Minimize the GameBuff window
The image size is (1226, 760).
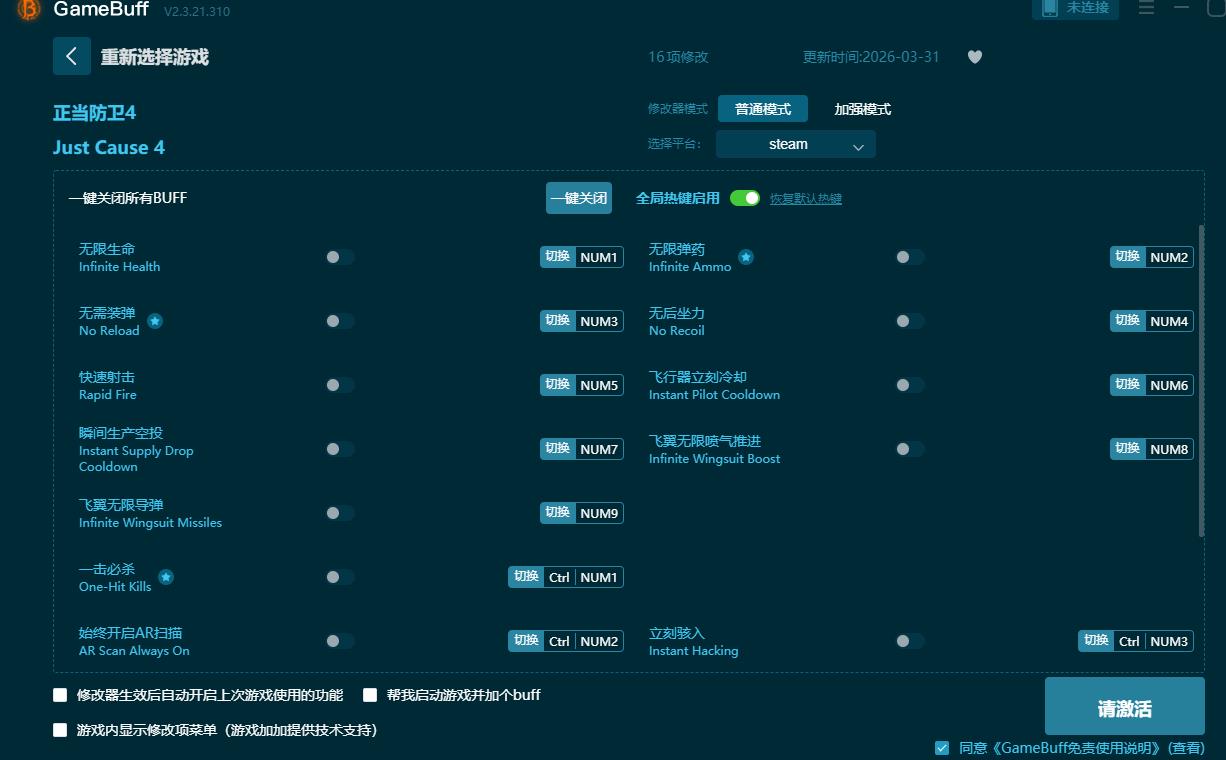[1181, 8]
